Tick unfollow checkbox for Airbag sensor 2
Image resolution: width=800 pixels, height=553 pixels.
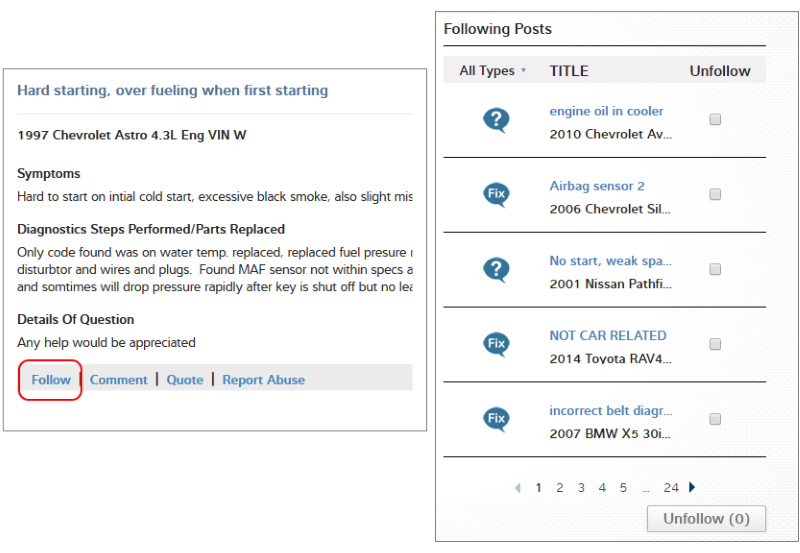(715, 195)
